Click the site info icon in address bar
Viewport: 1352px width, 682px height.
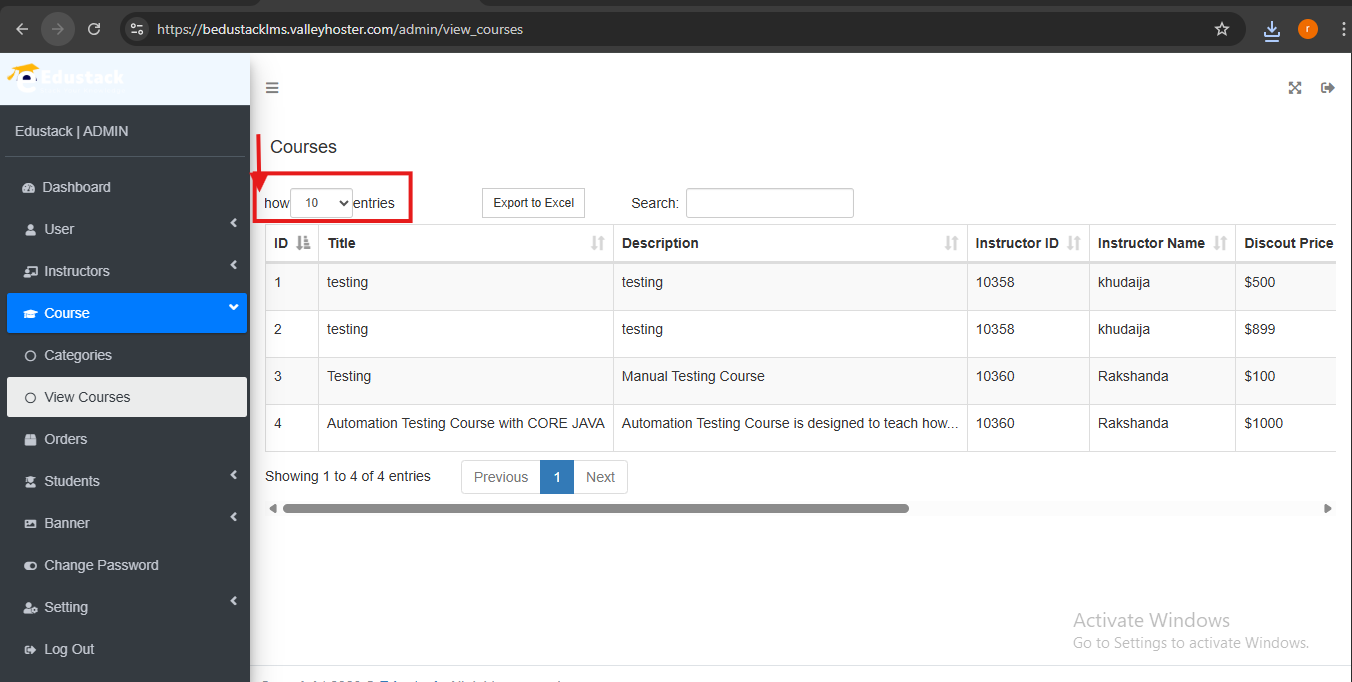138,29
